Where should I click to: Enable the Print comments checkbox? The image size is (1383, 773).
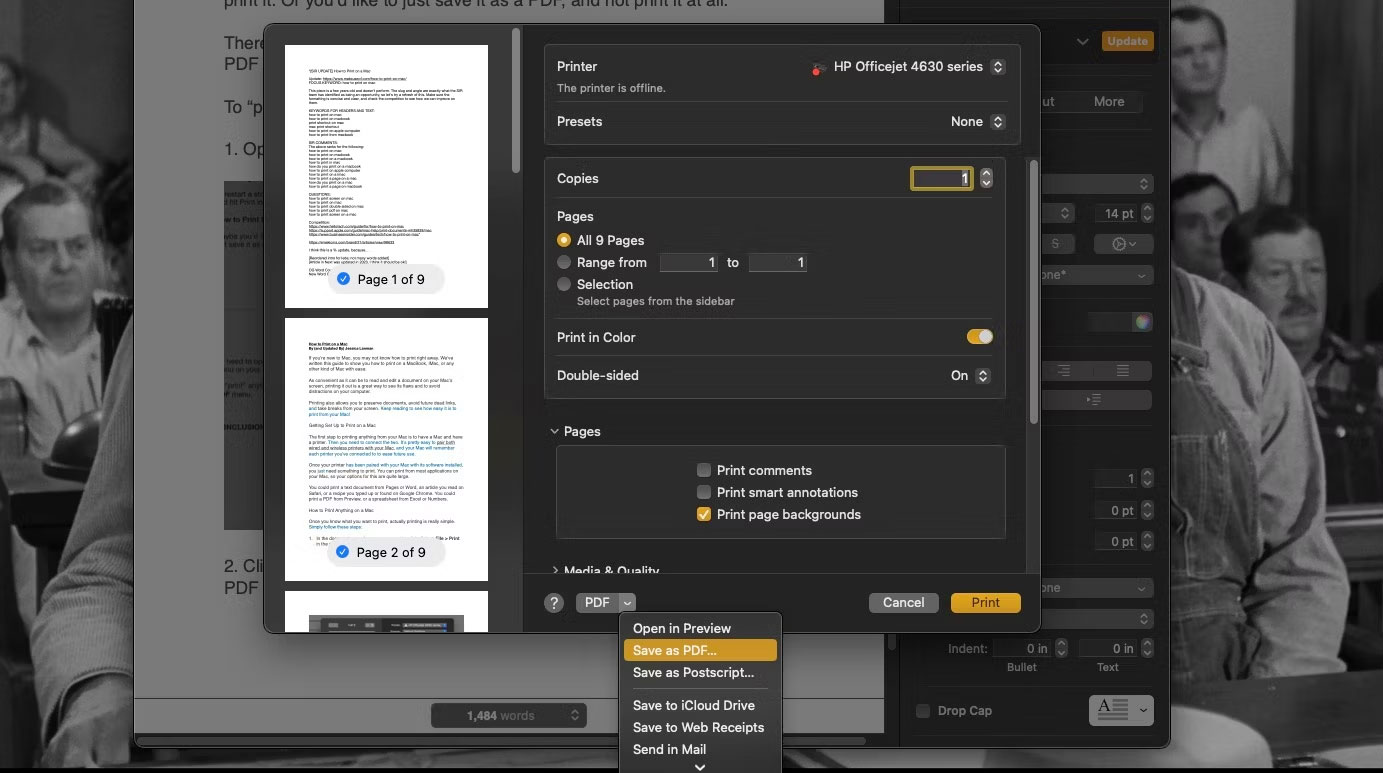[704, 470]
